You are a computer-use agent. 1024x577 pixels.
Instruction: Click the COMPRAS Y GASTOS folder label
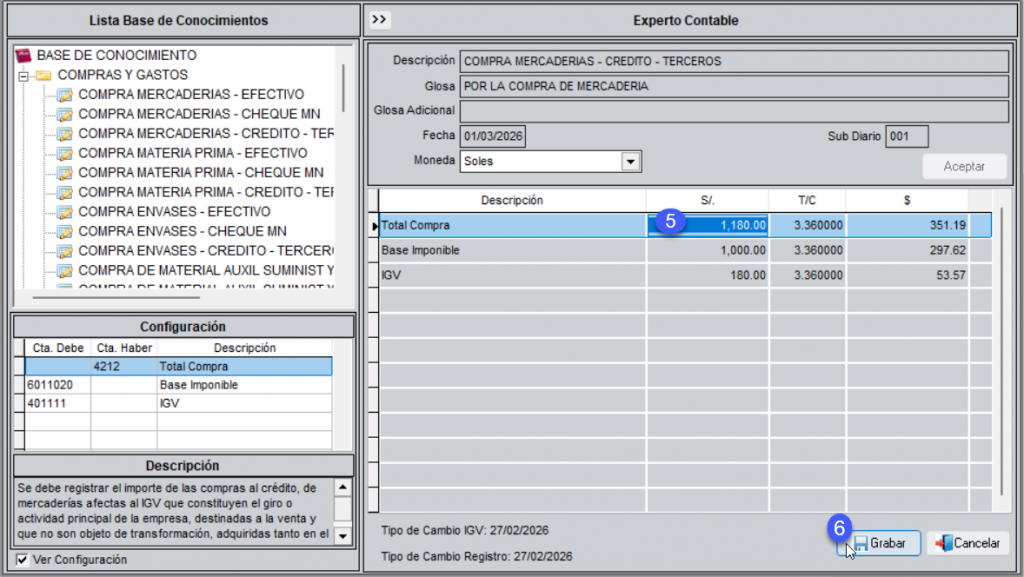pos(123,75)
